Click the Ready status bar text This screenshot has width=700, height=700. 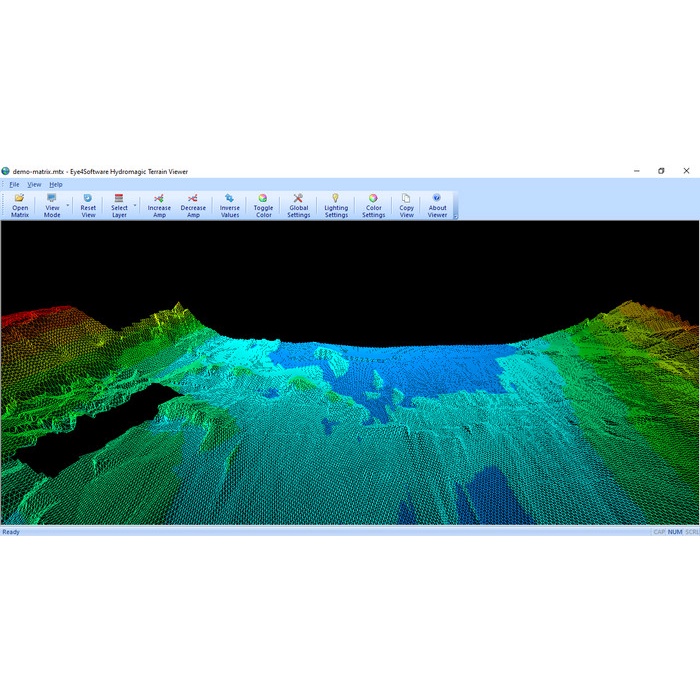(x=11, y=532)
